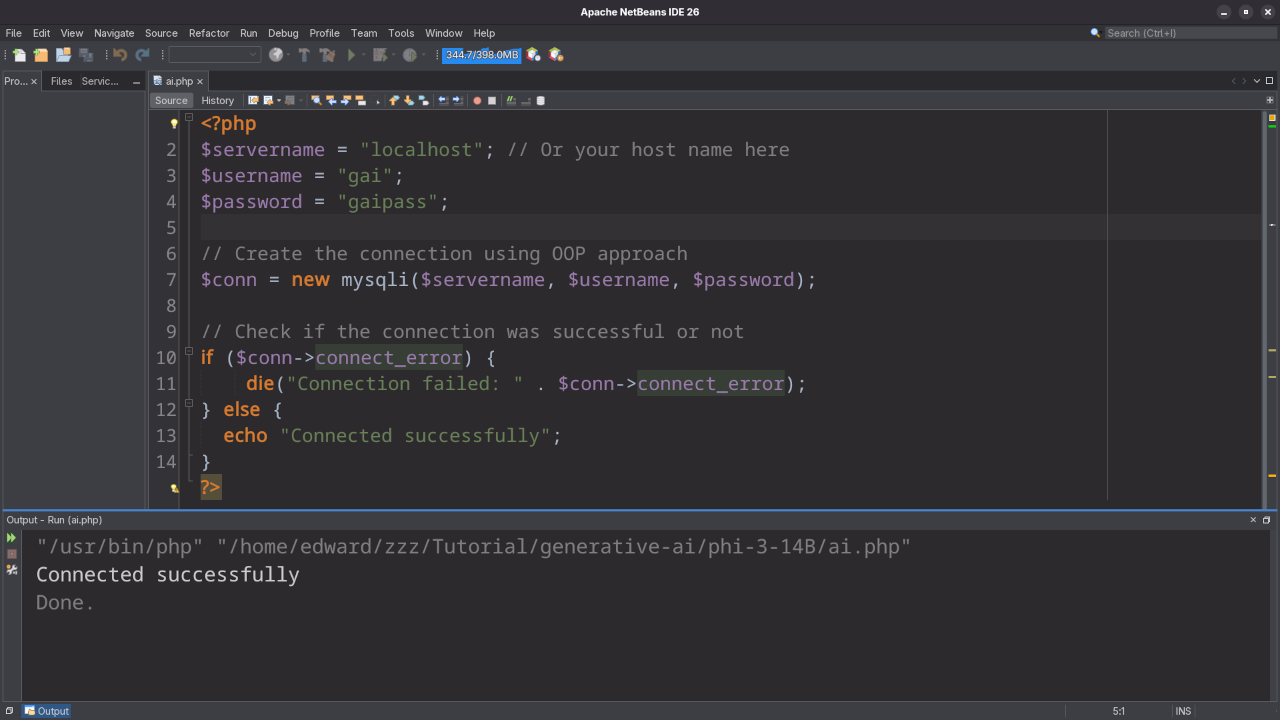Select the ai.php editor tab

178,81
